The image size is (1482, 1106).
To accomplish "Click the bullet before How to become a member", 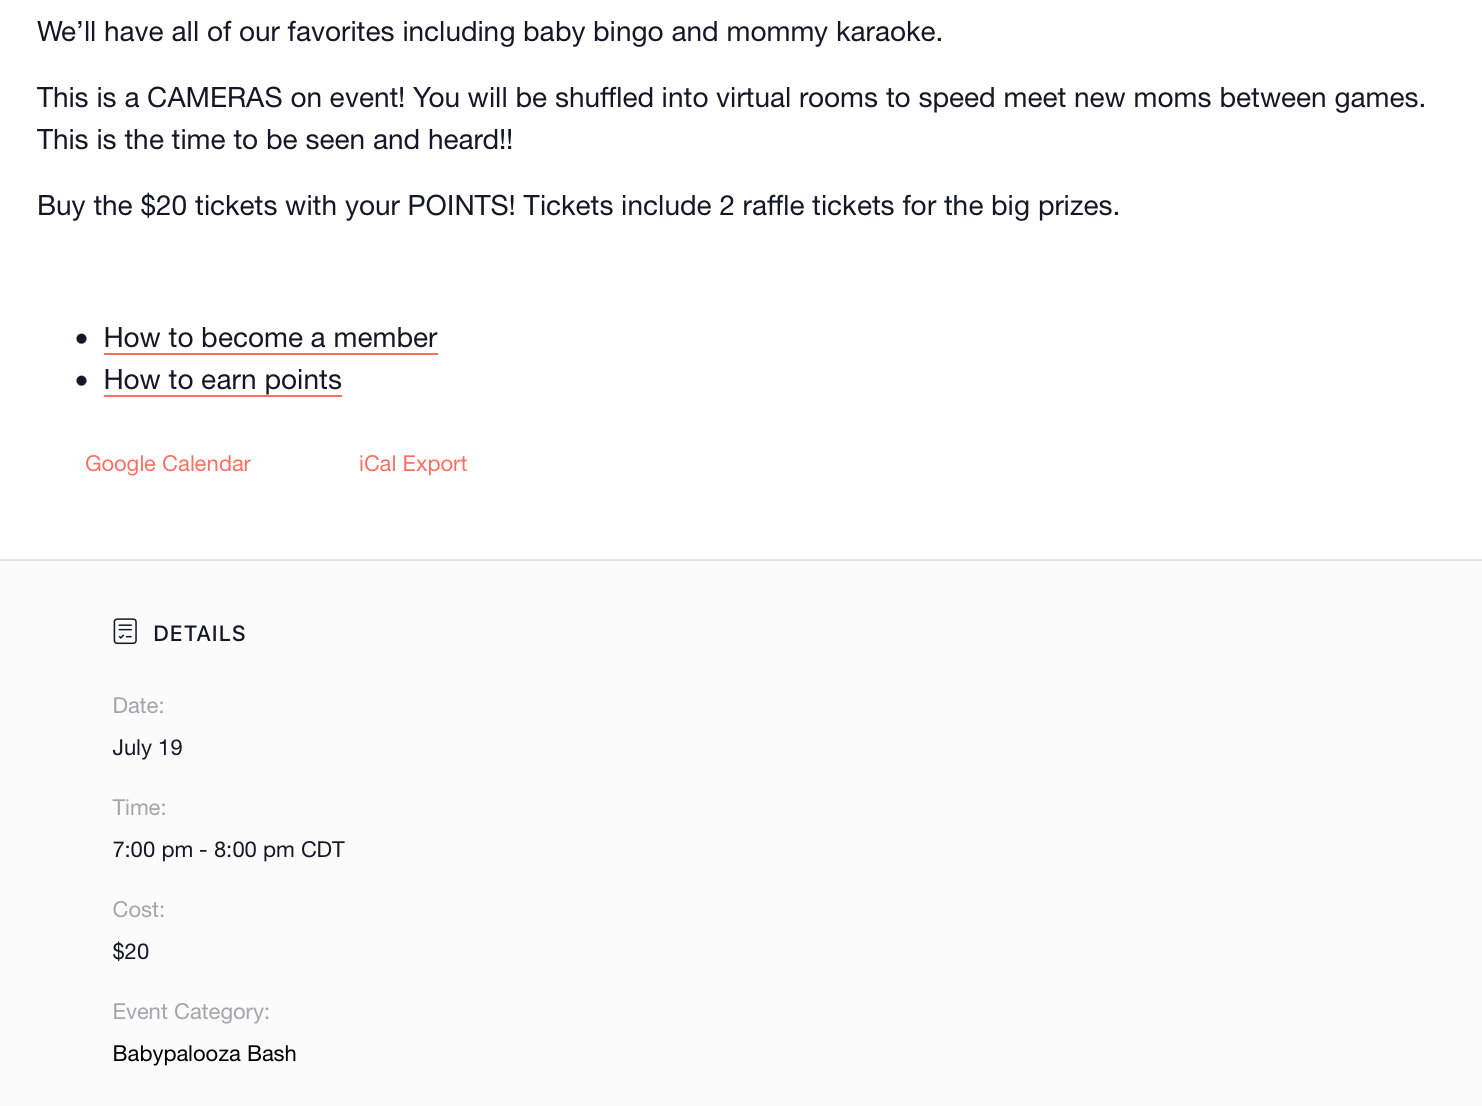I will click(x=82, y=339).
